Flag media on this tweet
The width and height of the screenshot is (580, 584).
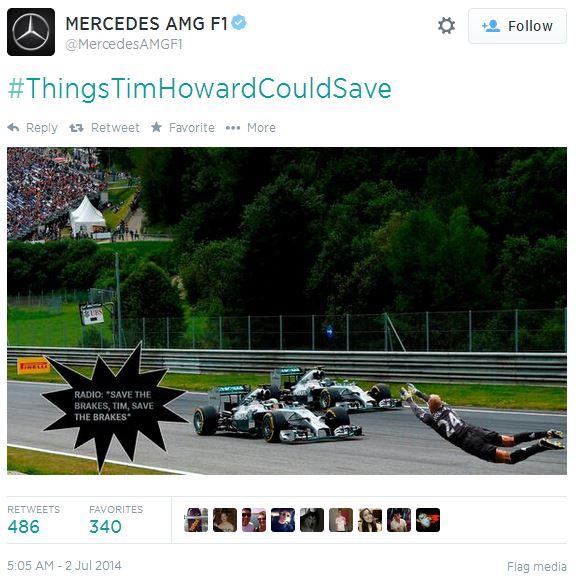pyautogui.click(x=537, y=566)
